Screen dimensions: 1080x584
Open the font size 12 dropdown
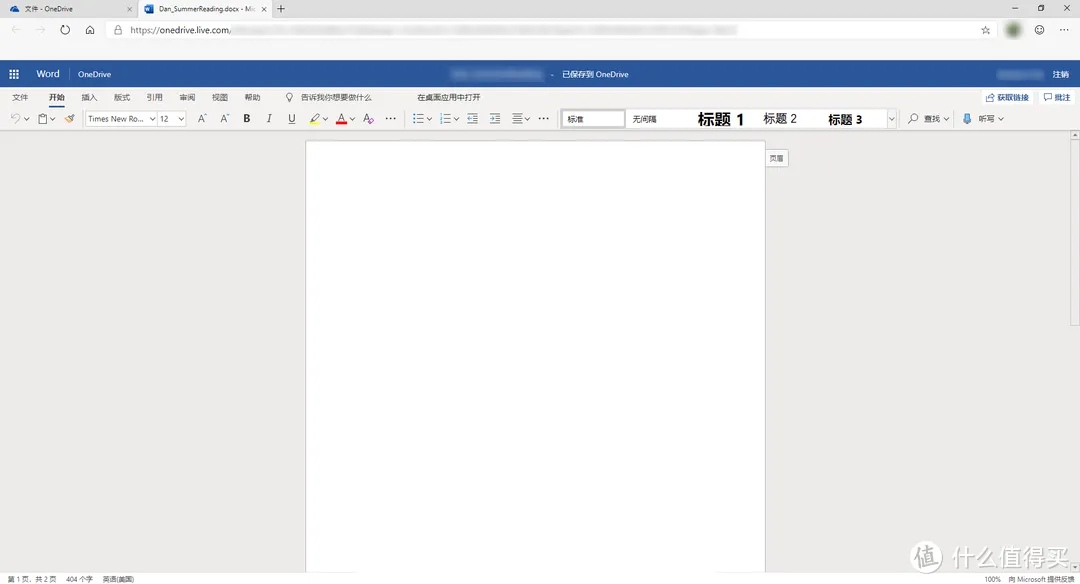[172, 119]
